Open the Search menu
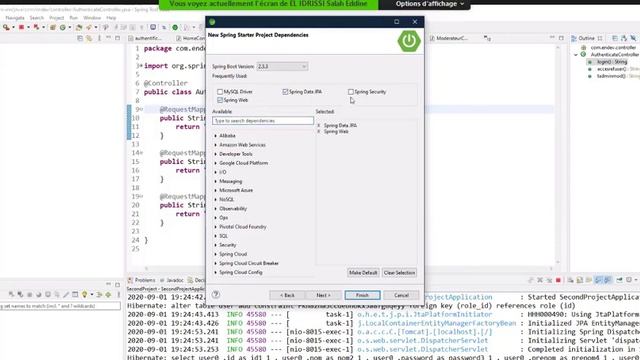The height and width of the screenshot is (360, 640). [36, 18]
